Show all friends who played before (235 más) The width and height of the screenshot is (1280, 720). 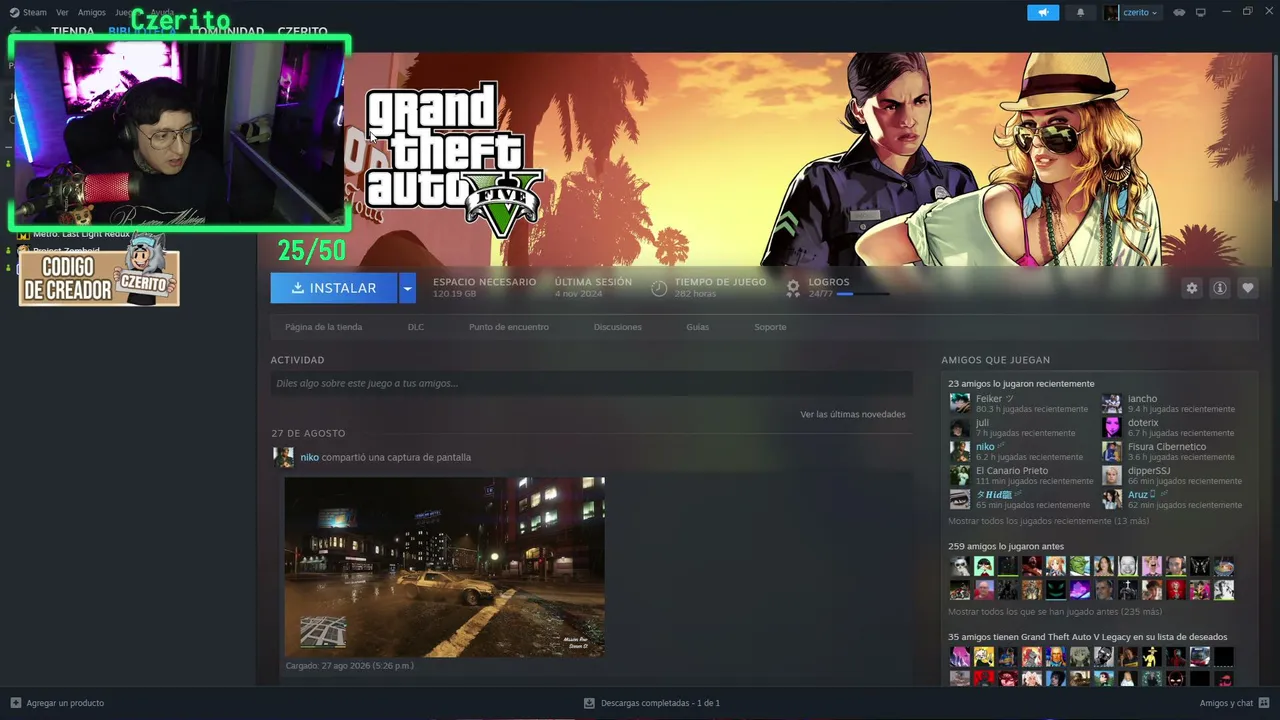point(1055,611)
